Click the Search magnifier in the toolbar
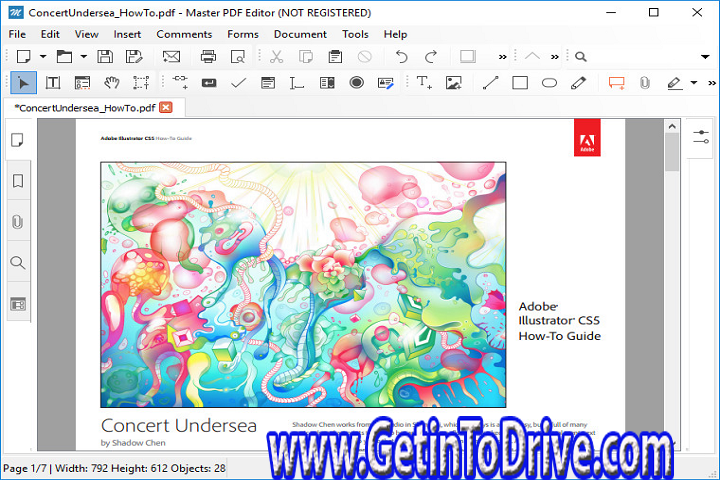 tap(581, 56)
